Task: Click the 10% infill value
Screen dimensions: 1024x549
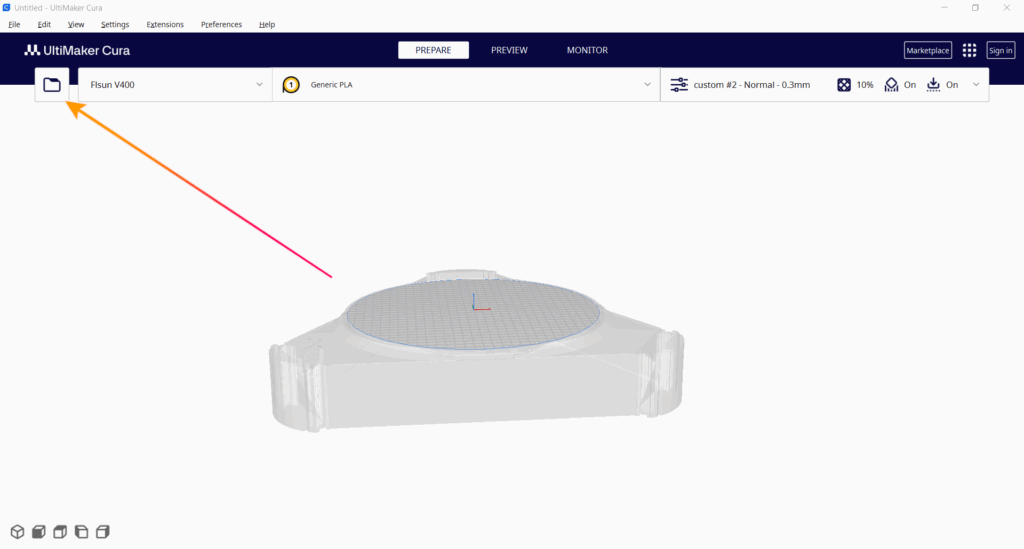Action: click(x=865, y=85)
